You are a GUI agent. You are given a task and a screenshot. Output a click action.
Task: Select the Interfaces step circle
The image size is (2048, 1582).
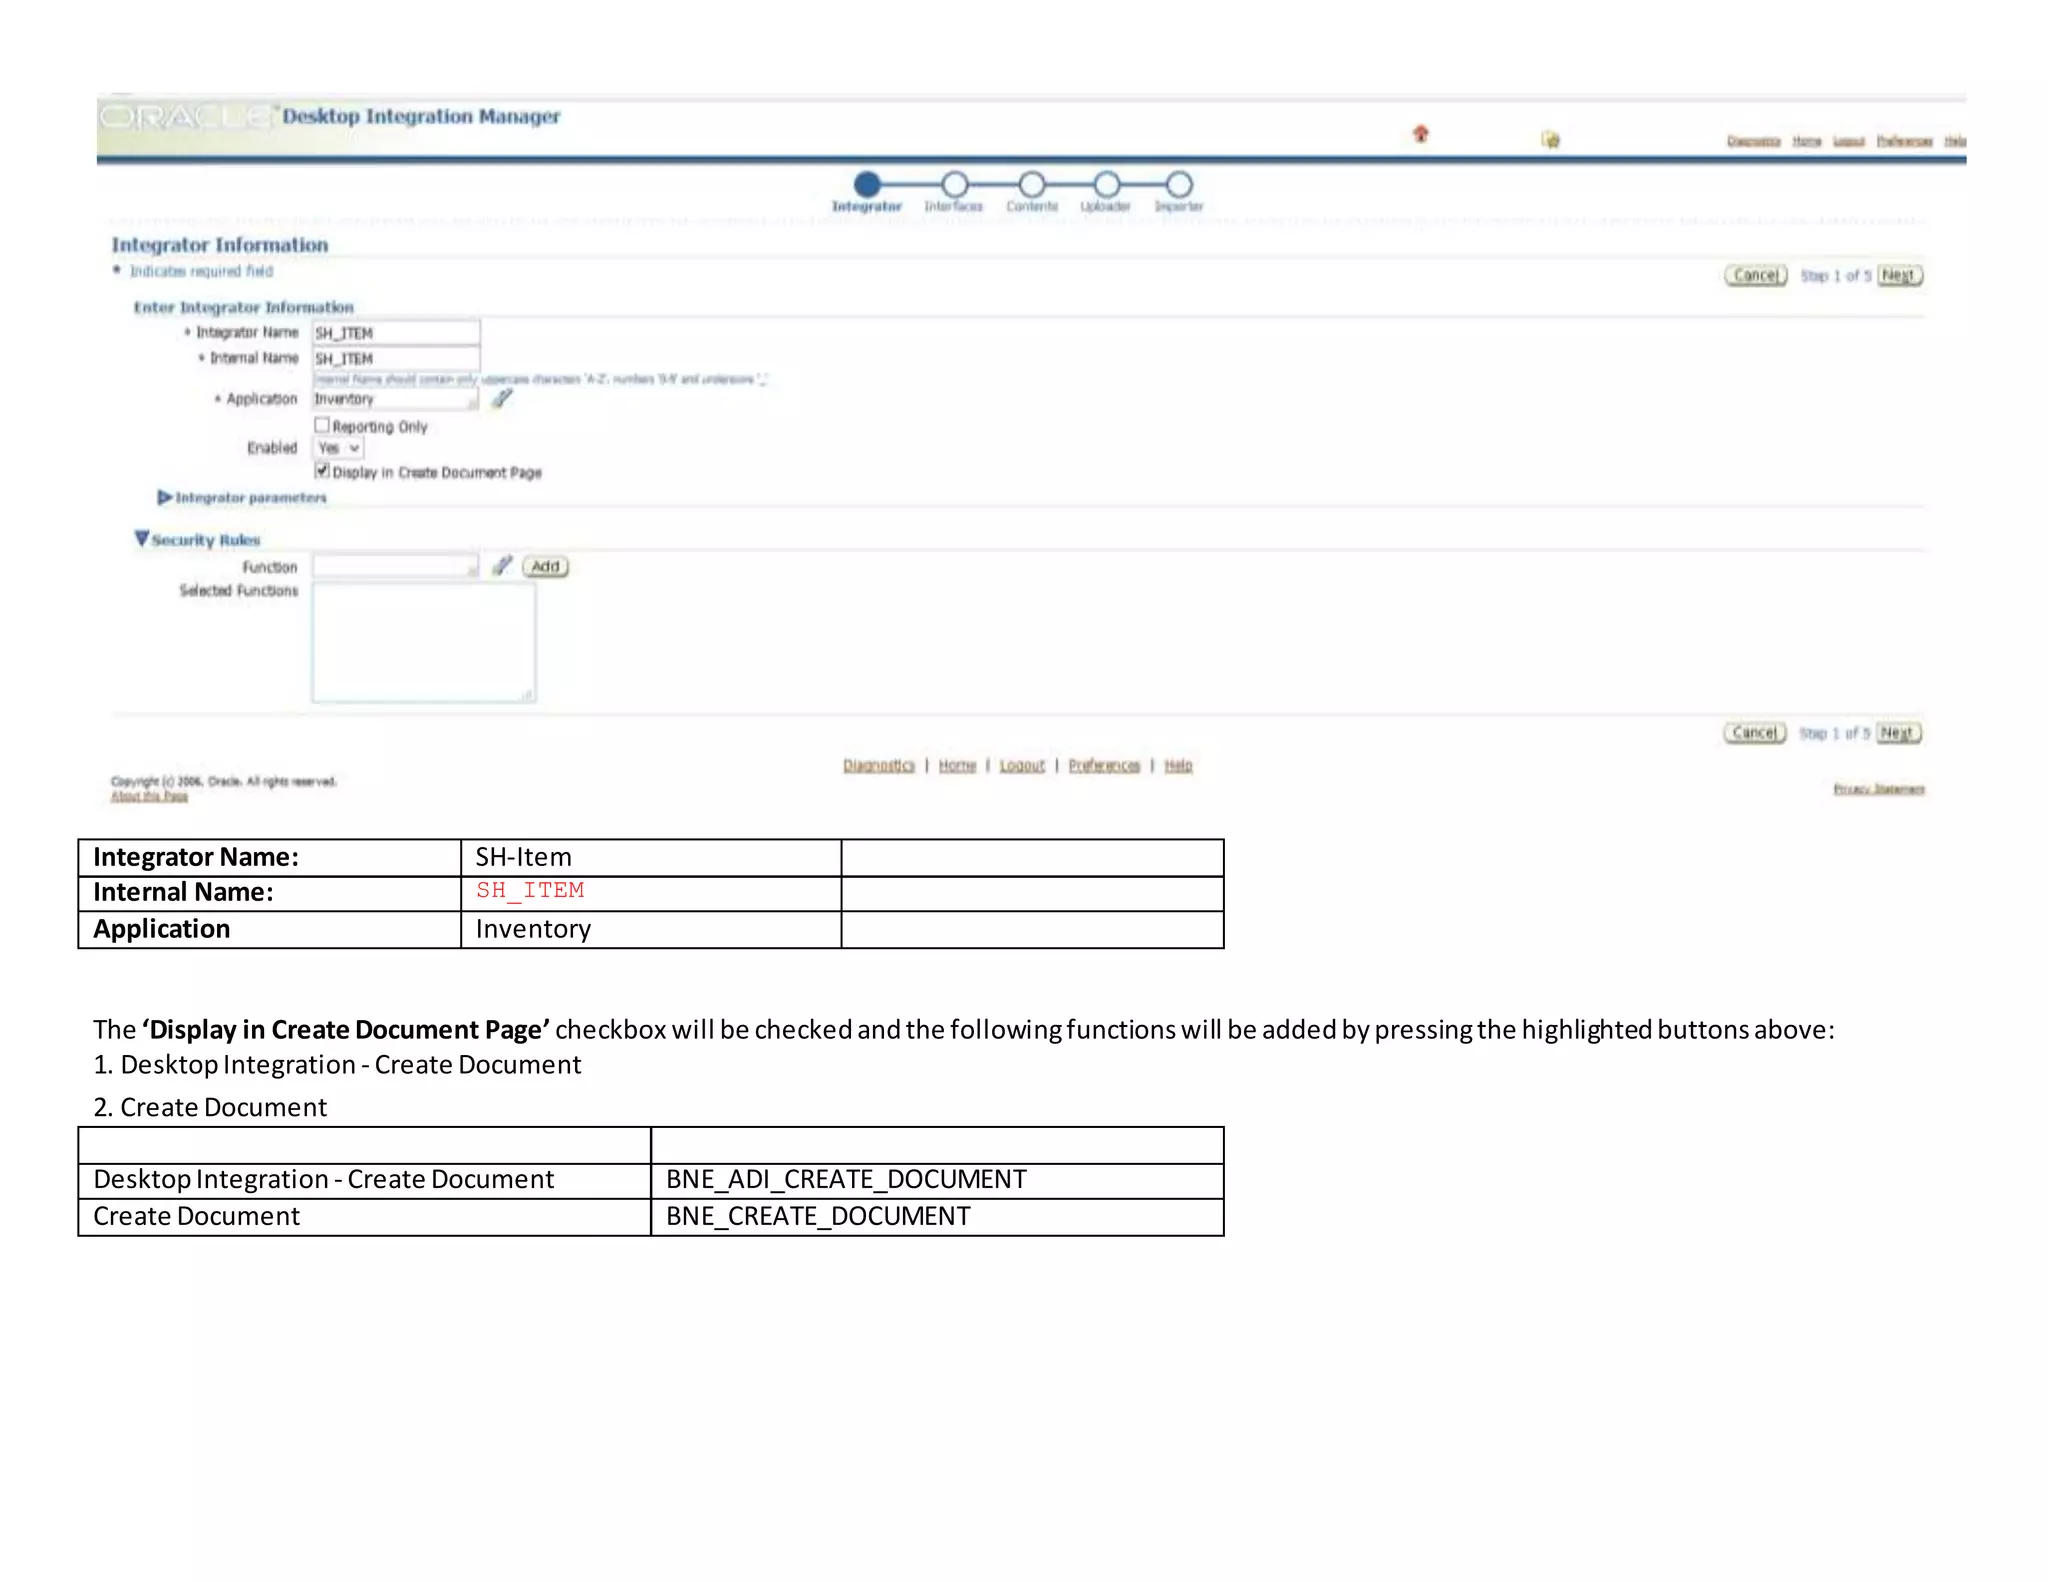click(955, 184)
